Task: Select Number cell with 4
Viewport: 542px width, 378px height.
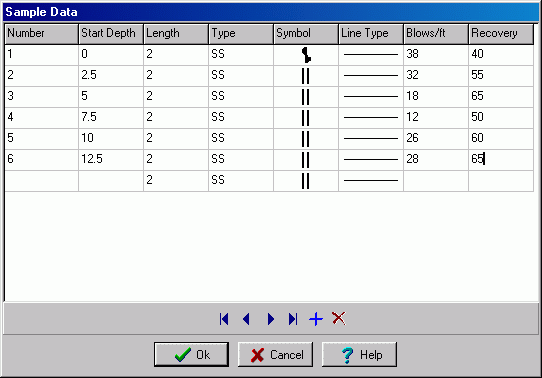Action: tap(41, 118)
